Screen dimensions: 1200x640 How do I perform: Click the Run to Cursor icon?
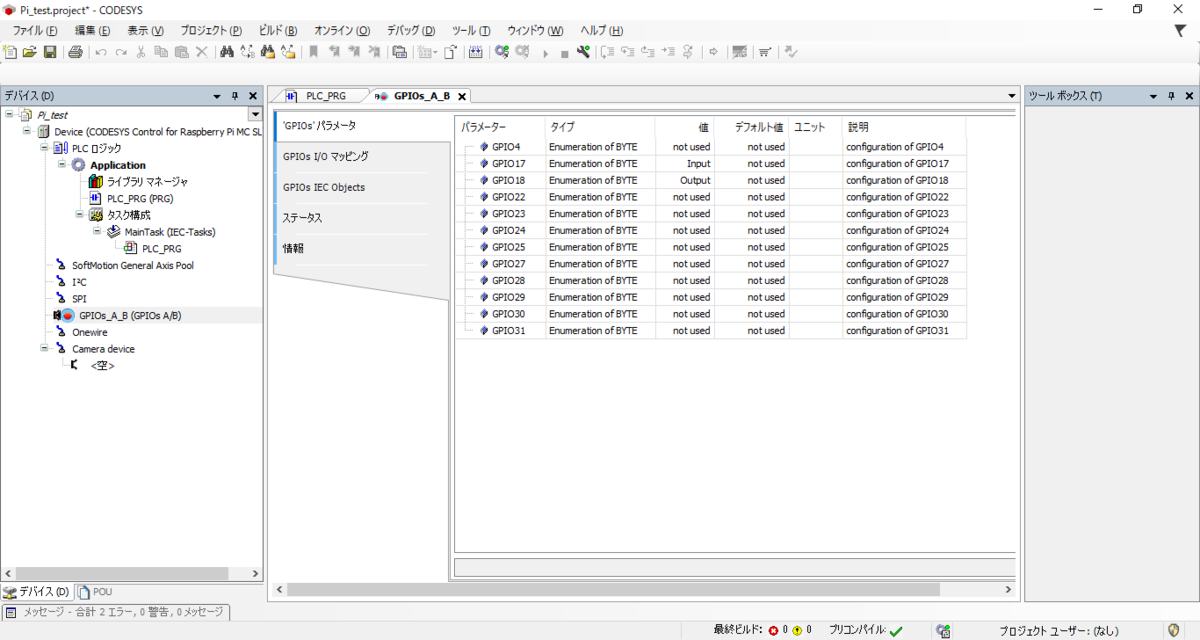pyautogui.click(x=668, y=52)
